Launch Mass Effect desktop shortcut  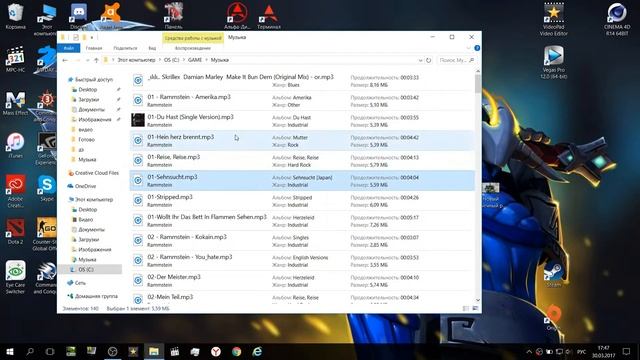[x=16, y=103]
